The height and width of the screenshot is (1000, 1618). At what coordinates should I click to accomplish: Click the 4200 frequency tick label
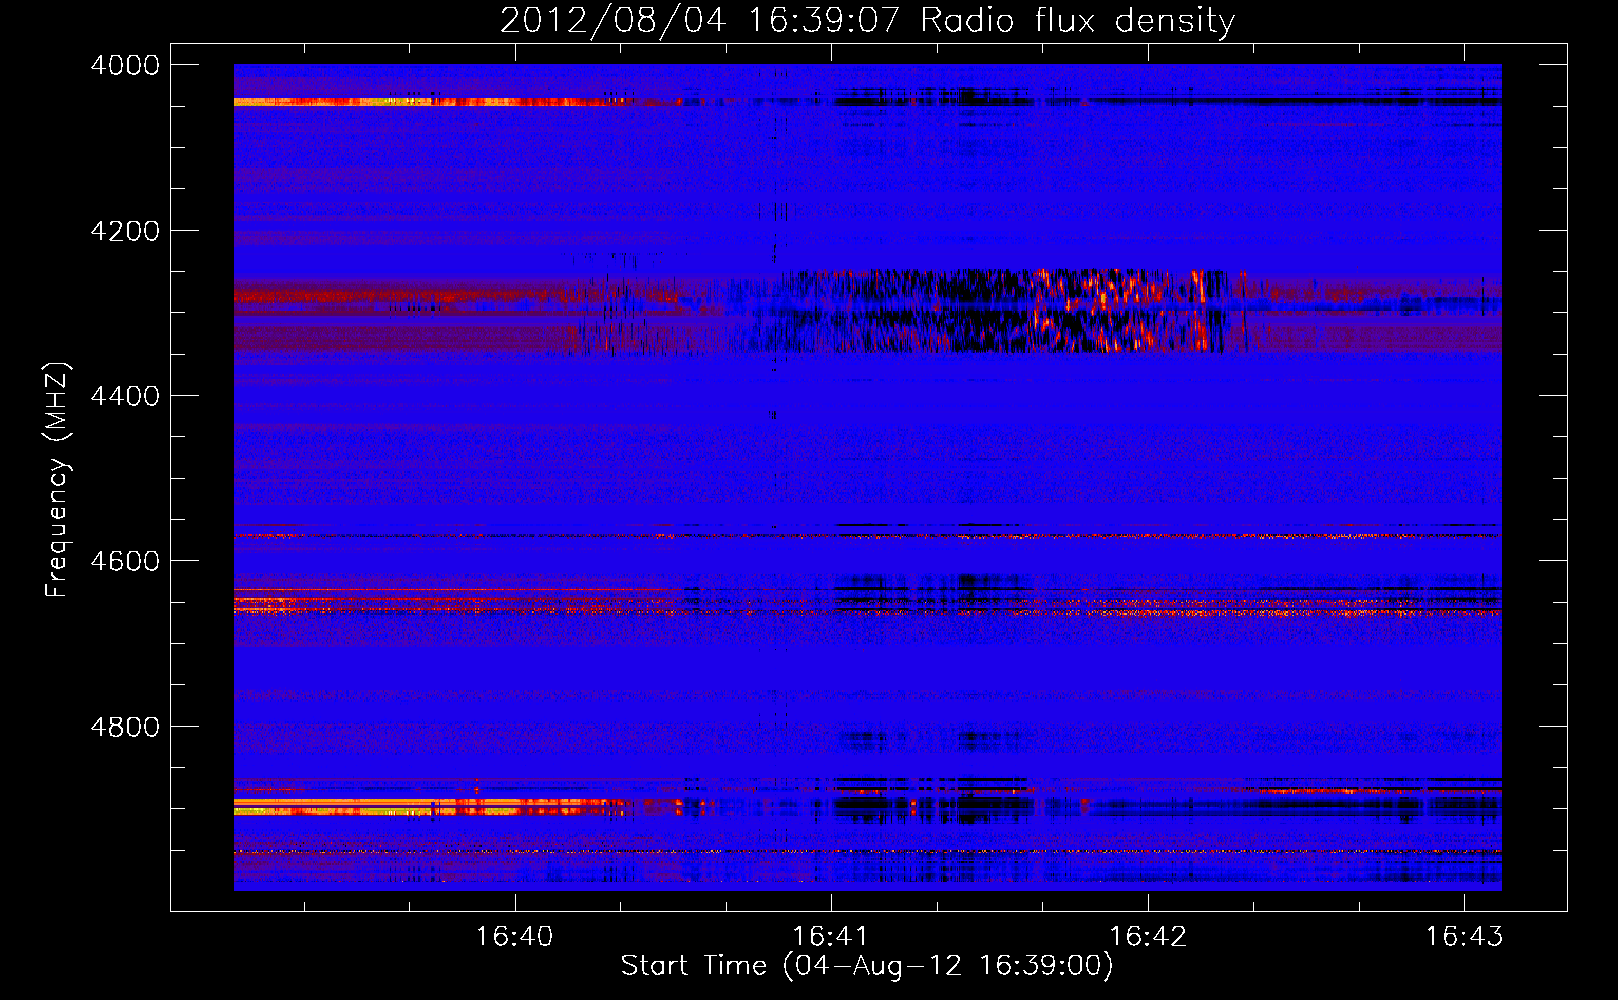(125, 231)
